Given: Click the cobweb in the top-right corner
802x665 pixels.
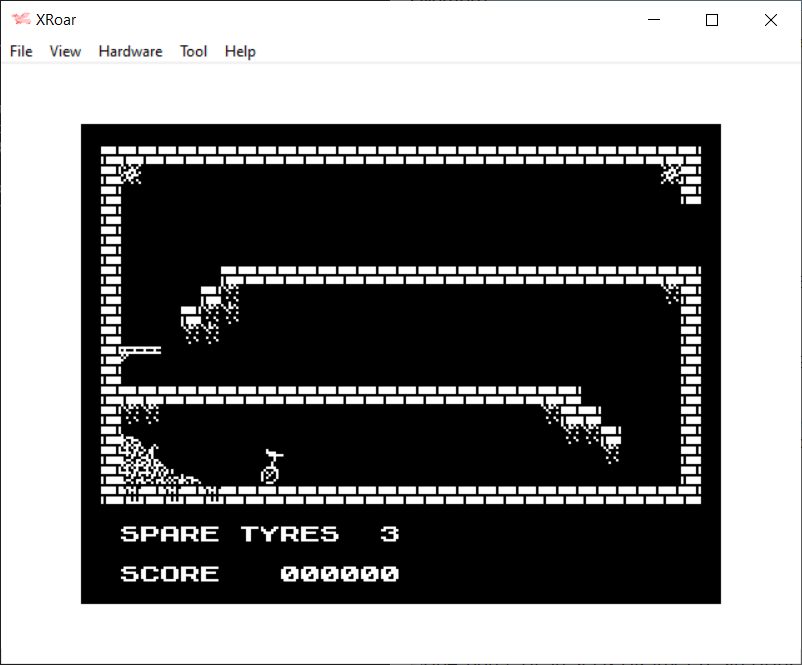Looking at the screenshot, I should (x=671, y=174).
